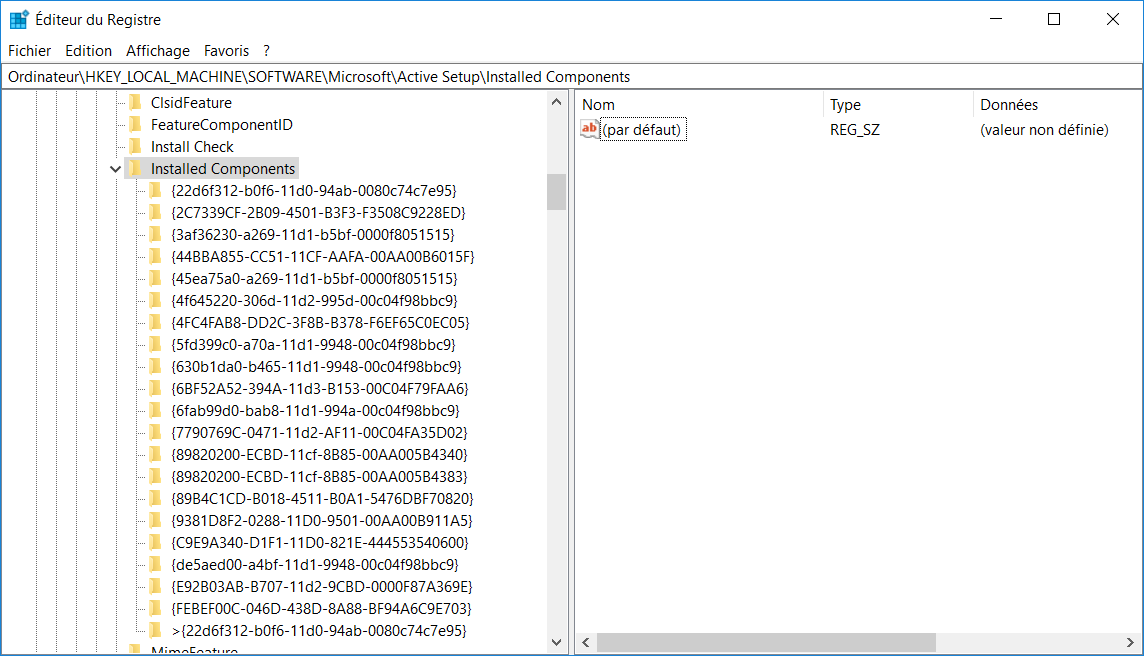Select key {FEBEF00C-046D-438D-8A88-BF94A6C9E703}
The height and width of the screenshot is (656, 1144).
321,608
